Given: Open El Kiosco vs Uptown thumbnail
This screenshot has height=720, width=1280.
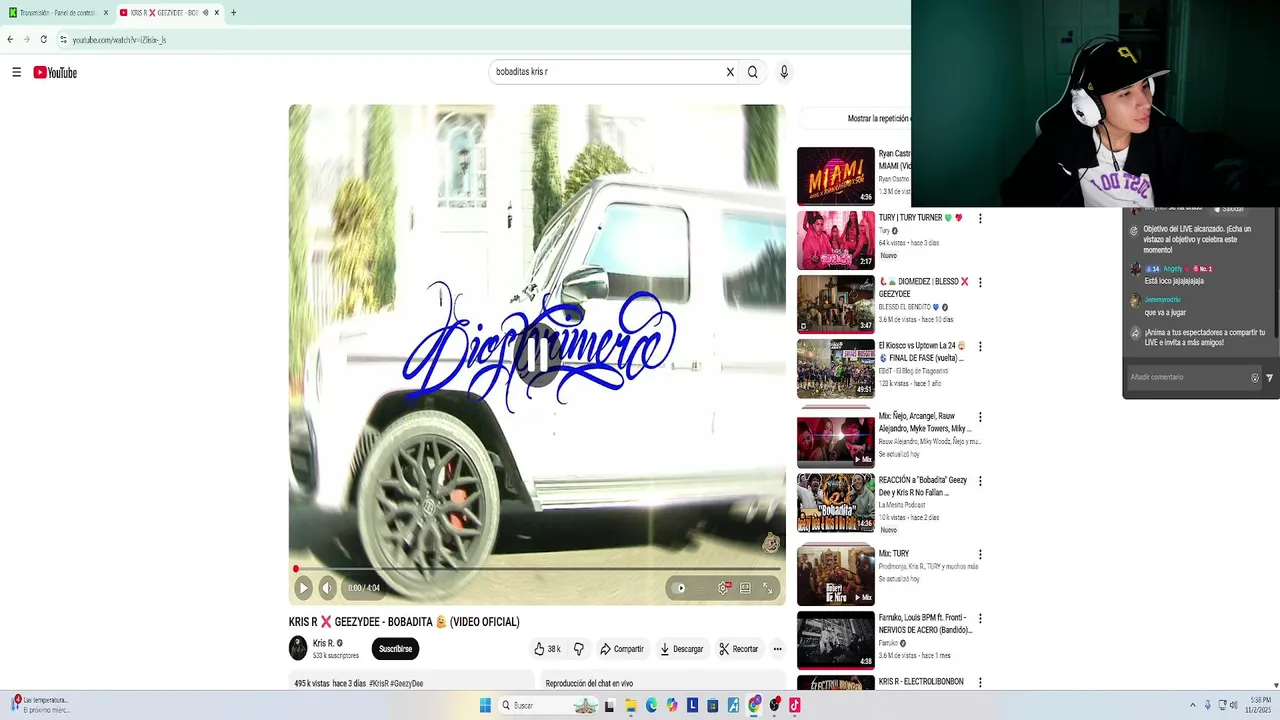Looking at the screenshot, I should click(836, 368).
